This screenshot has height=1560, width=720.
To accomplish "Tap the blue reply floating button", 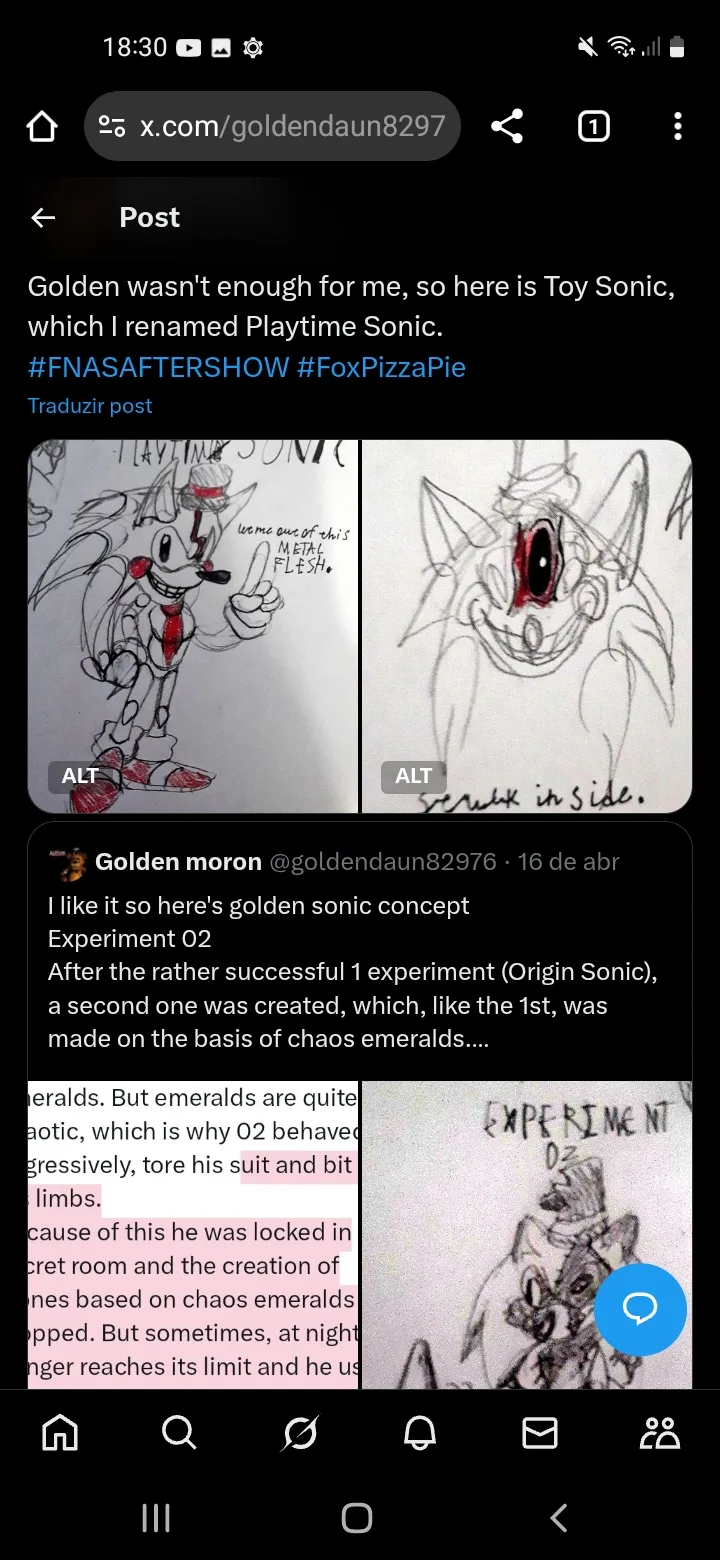I will [x=640, y=1309].
